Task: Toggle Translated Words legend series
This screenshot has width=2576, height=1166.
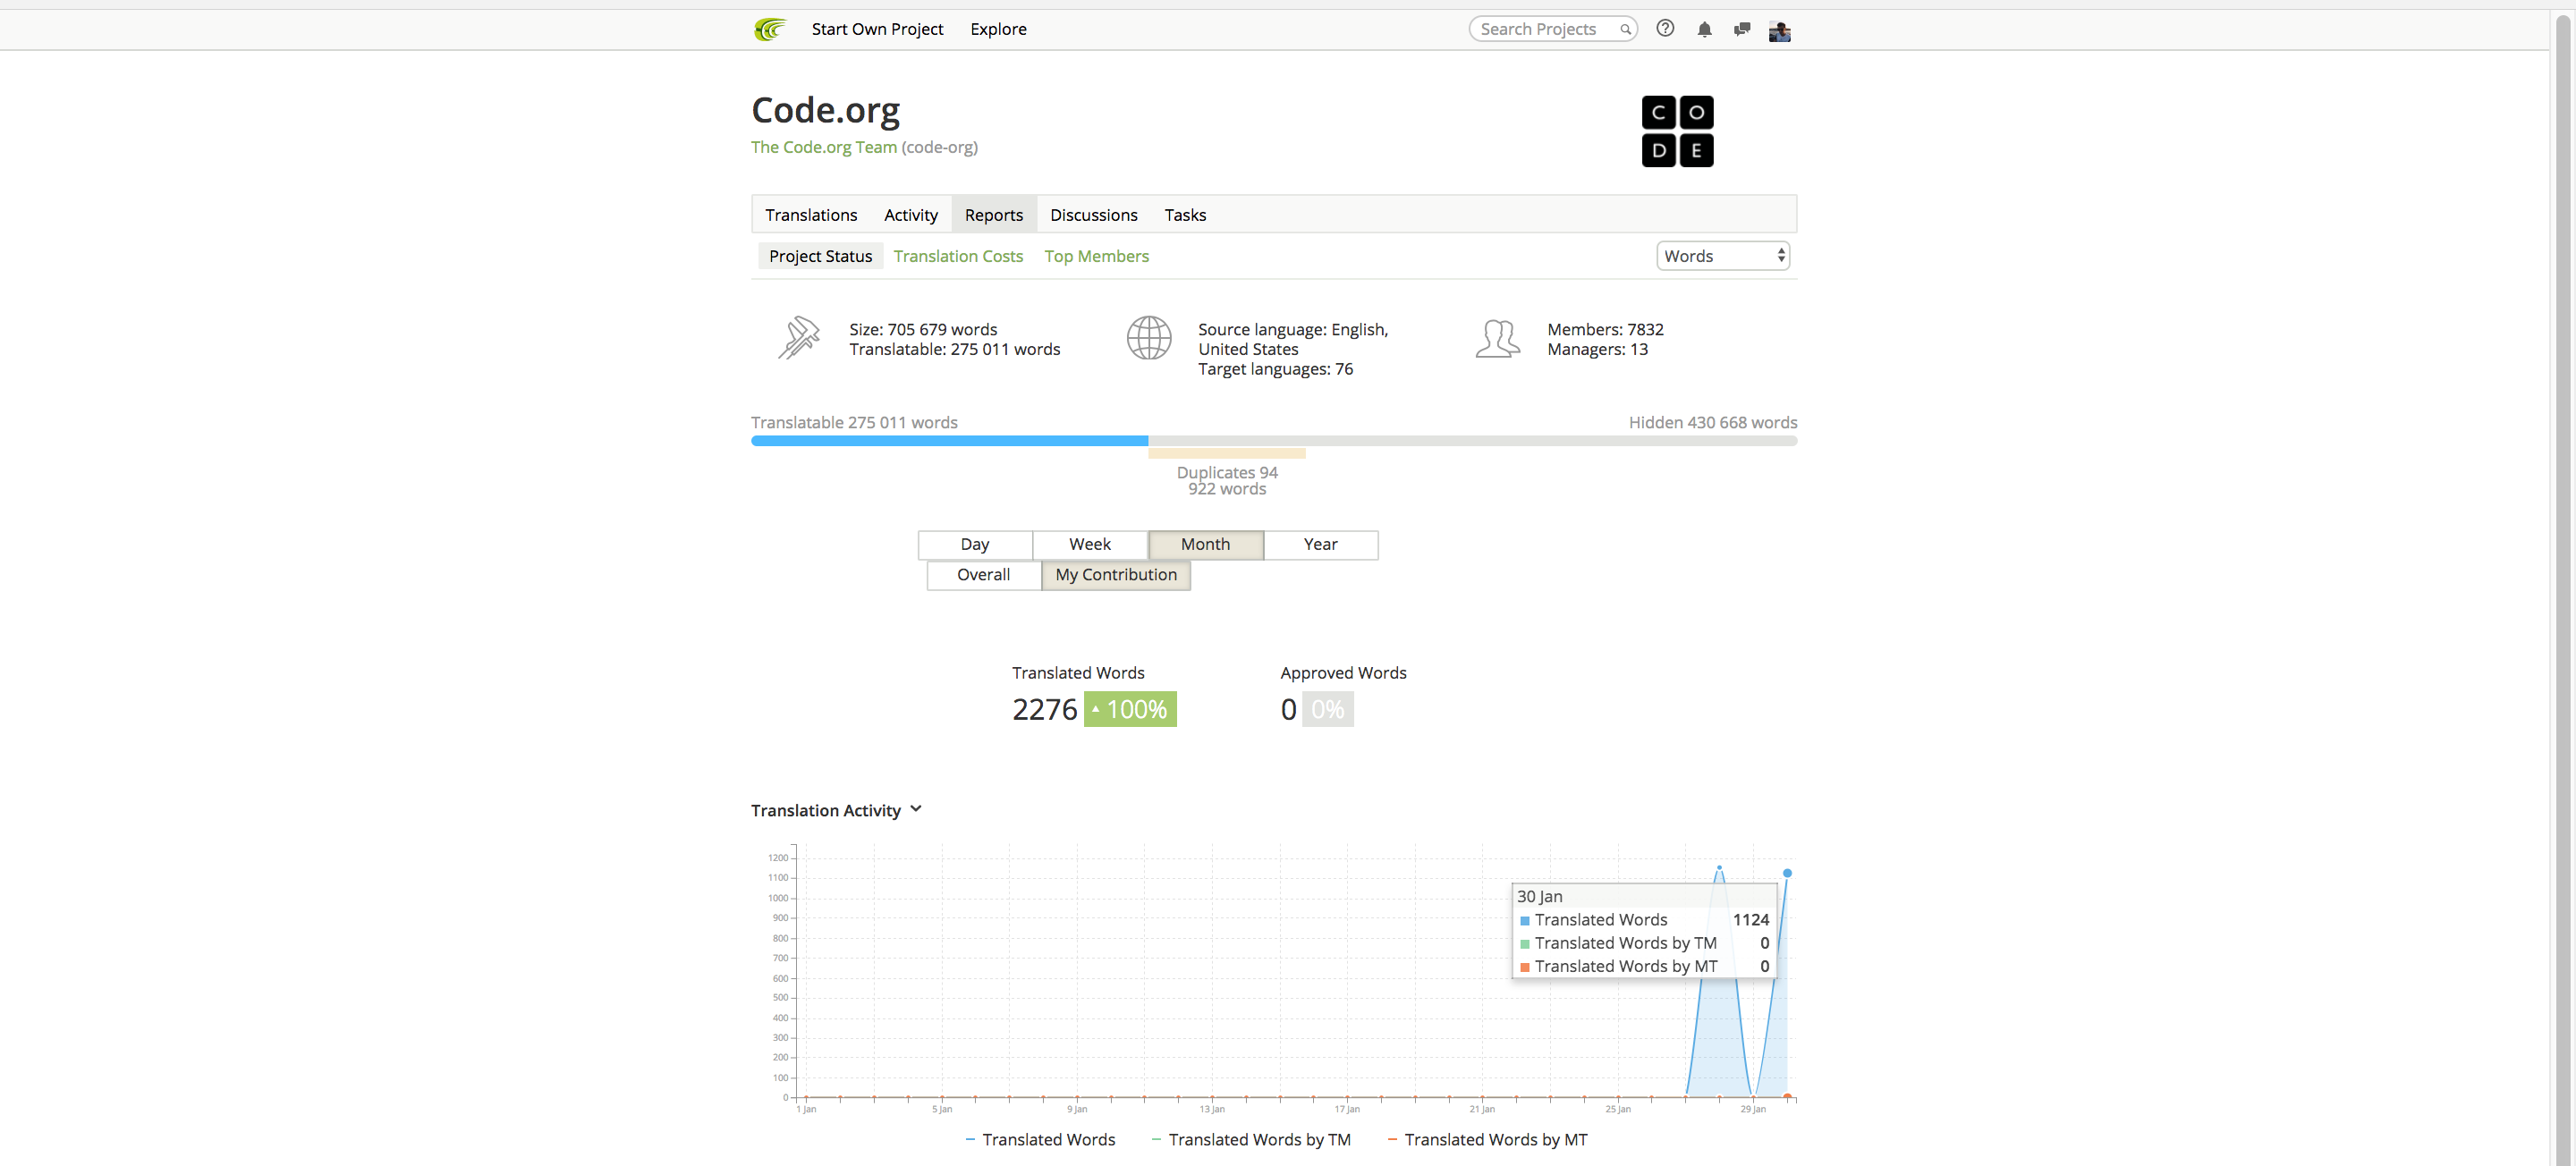Action: point(1040,1139)
